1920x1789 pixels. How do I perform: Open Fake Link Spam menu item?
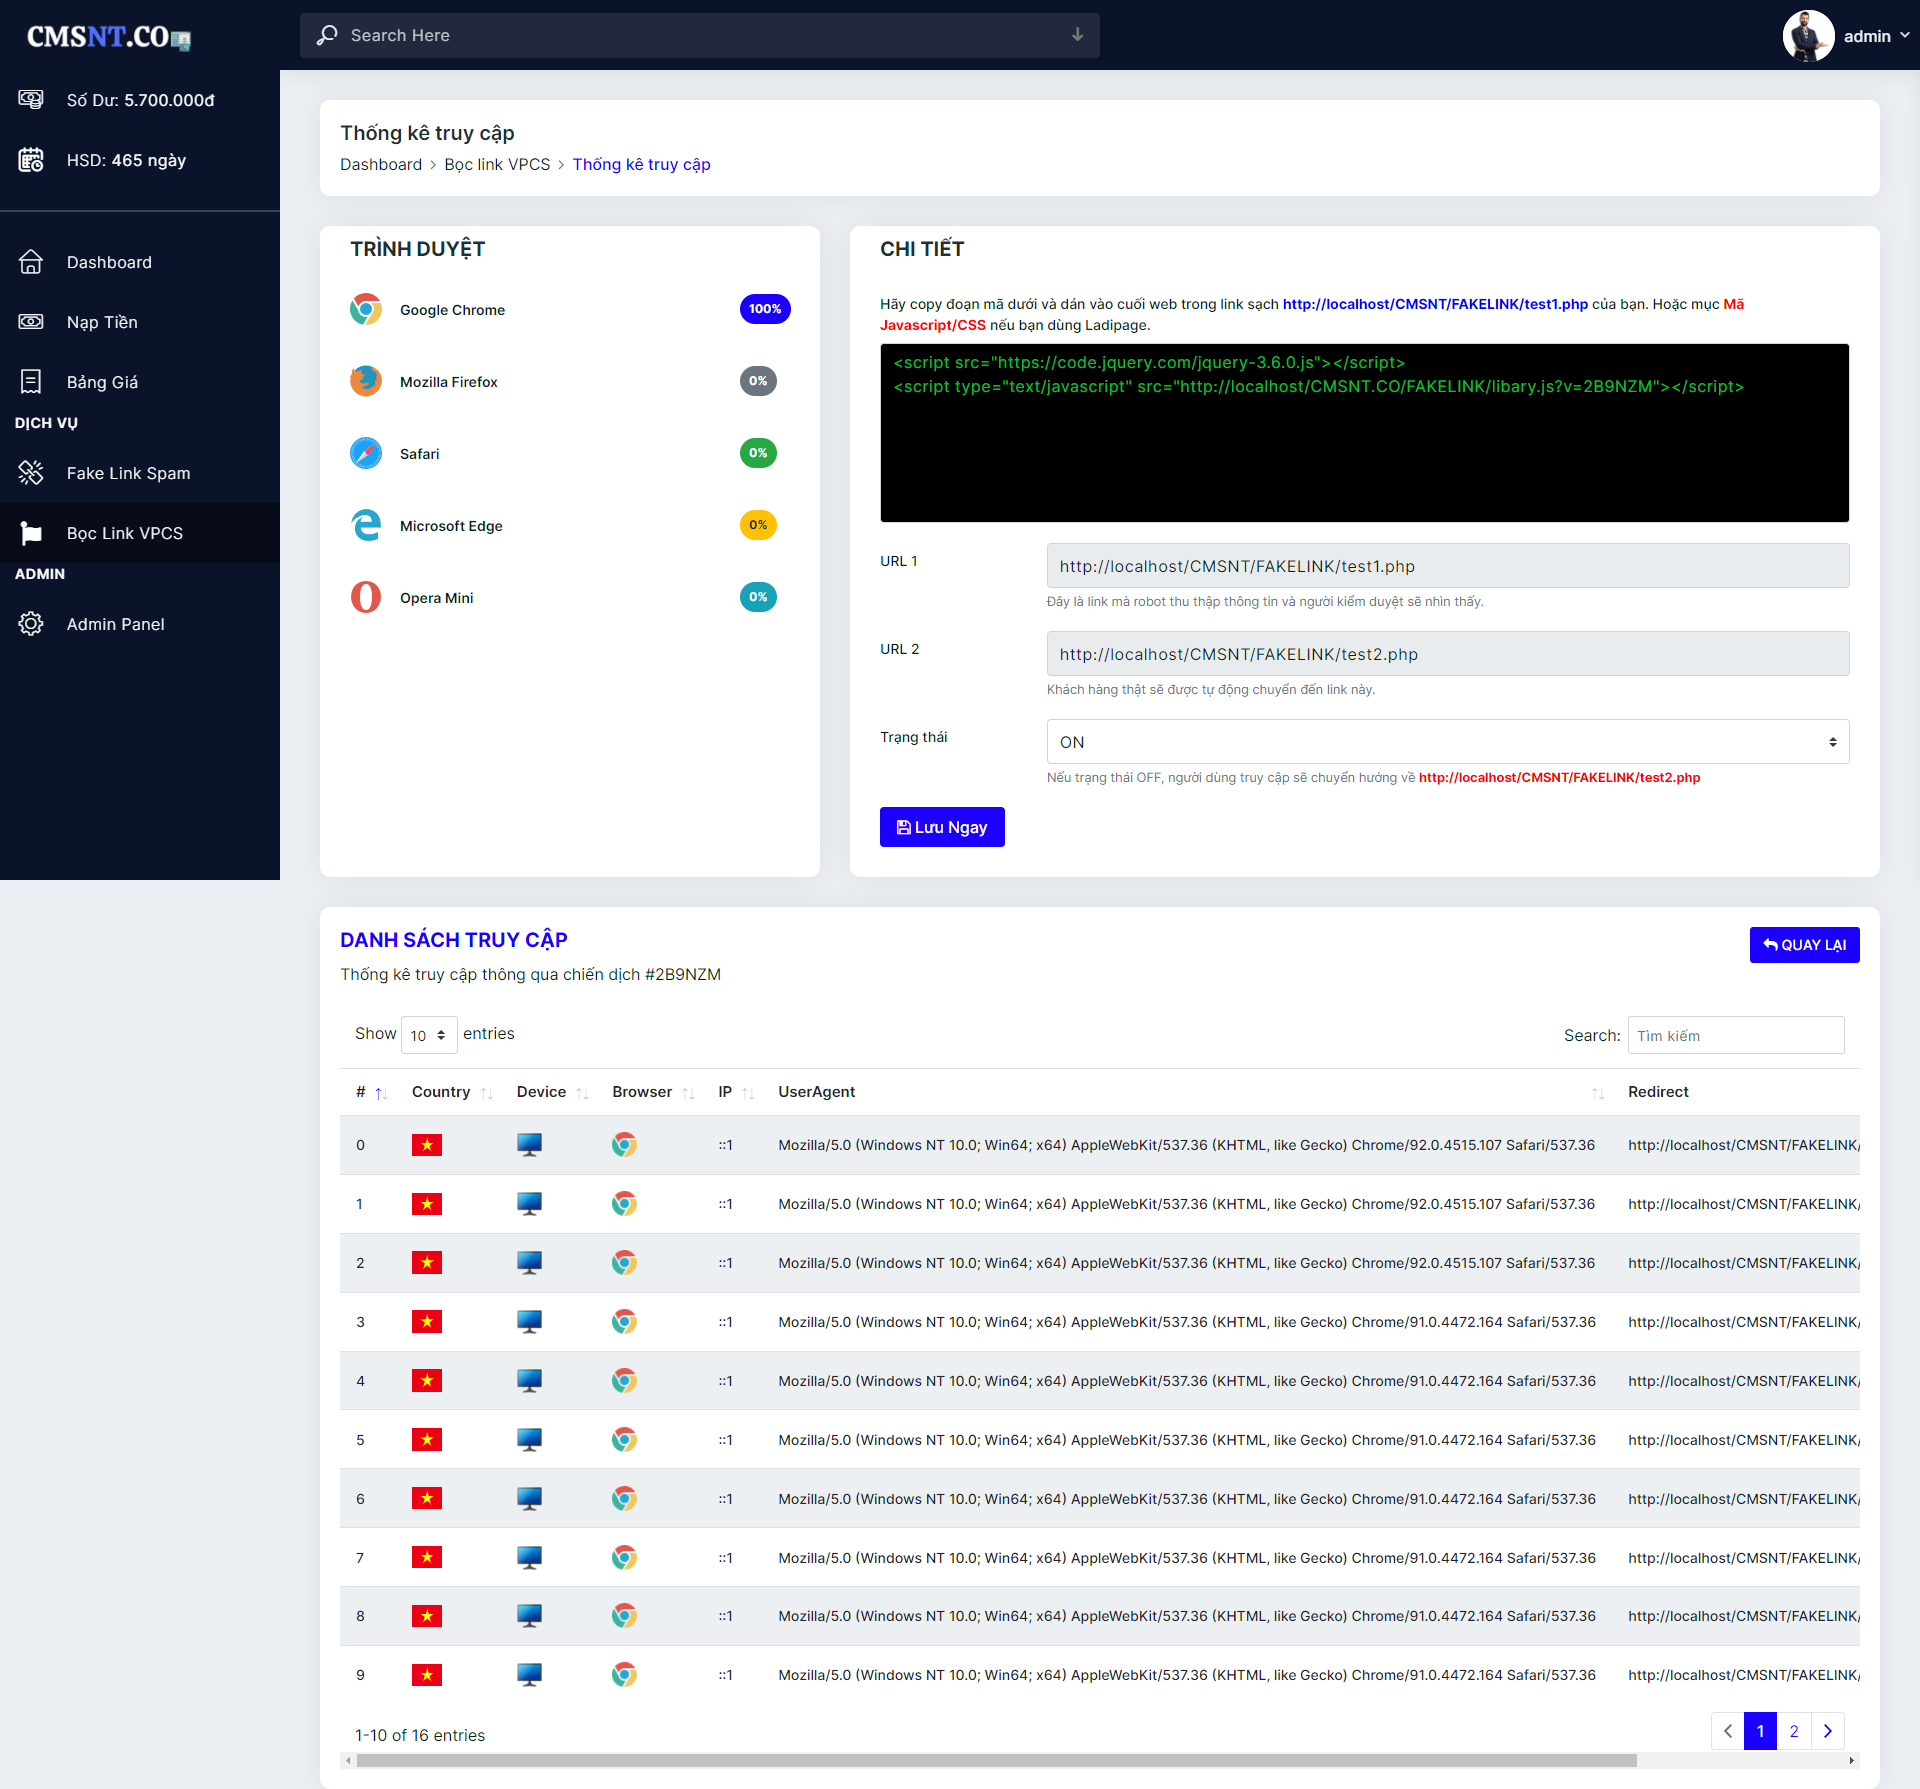coord(128,473)
